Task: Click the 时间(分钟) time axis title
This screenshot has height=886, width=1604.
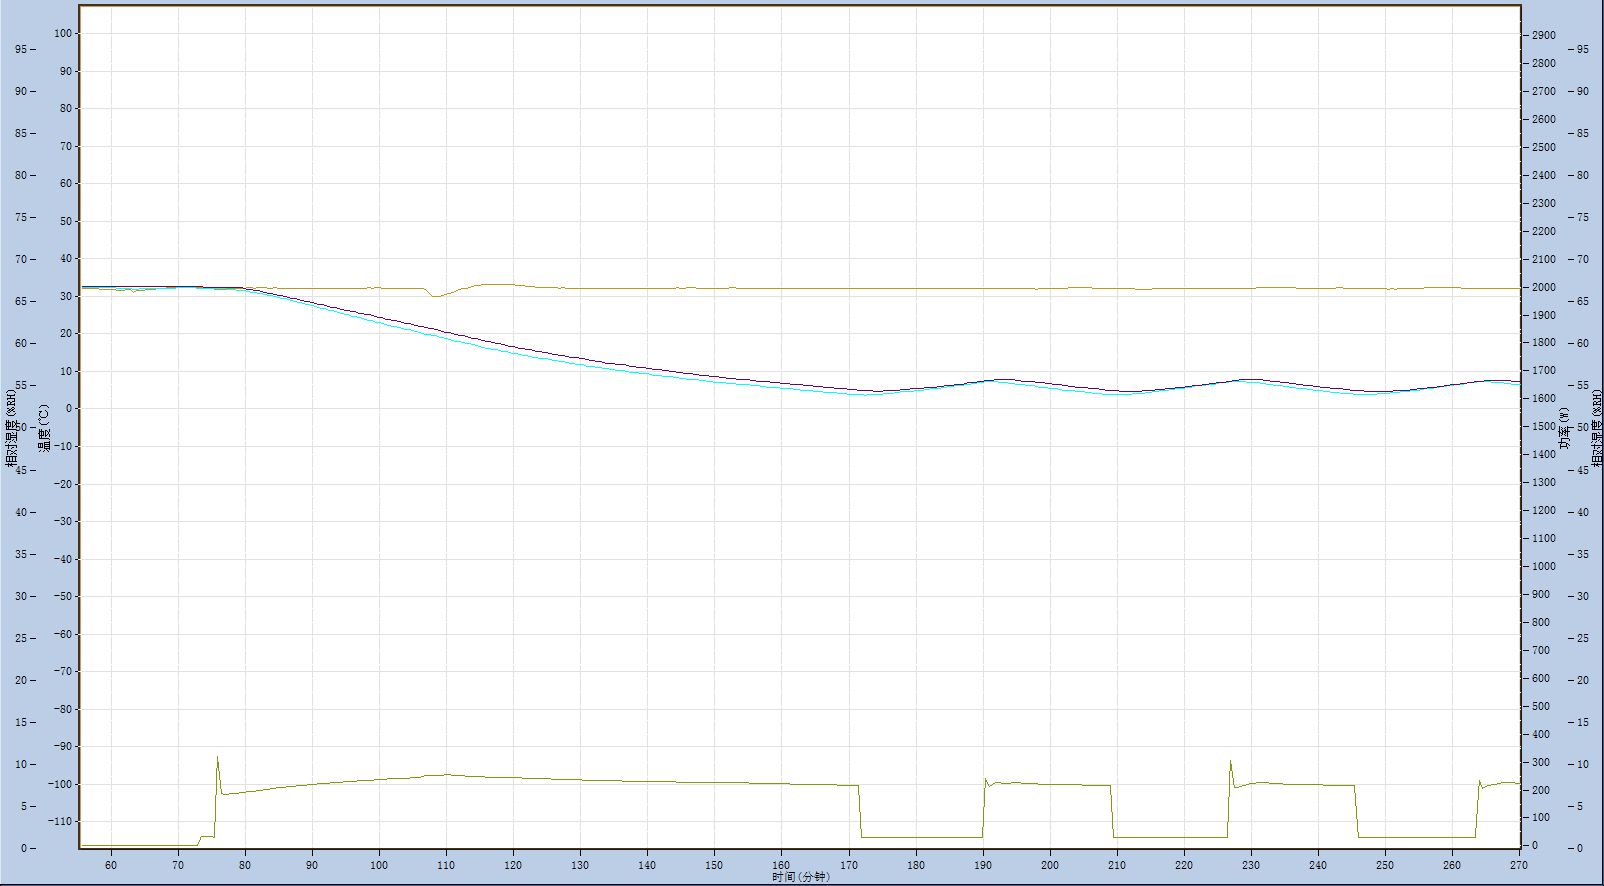Action: point(800,877)
